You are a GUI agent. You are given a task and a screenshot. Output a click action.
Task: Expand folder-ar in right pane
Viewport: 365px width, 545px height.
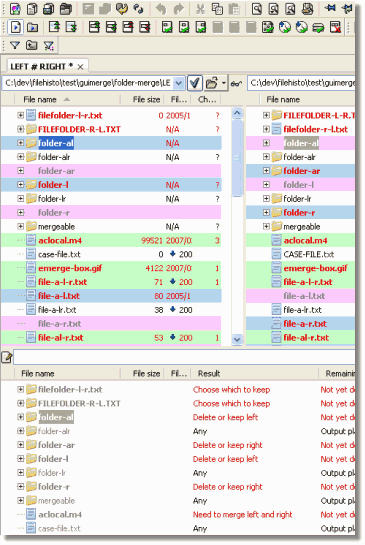pos(266,171)
